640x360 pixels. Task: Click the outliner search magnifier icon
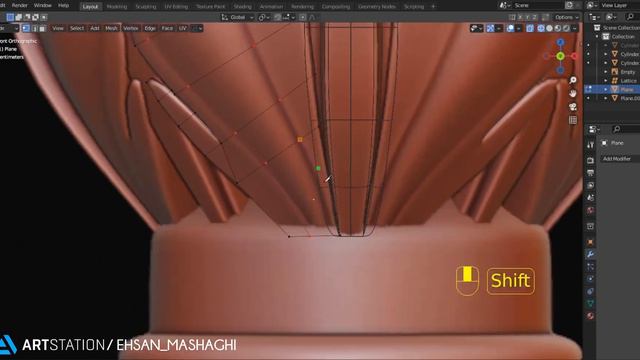click(631, 17)
